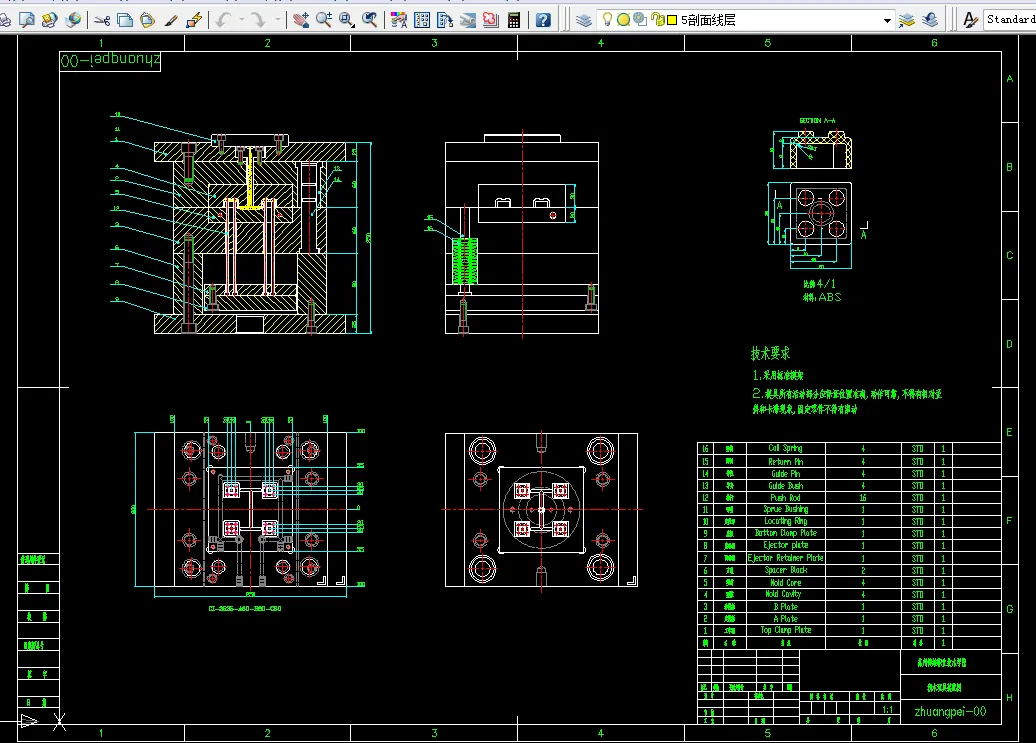Open the DesignCenter icon
The width and height of the screenshot is (1036, 743).
[x=422, y=19]
